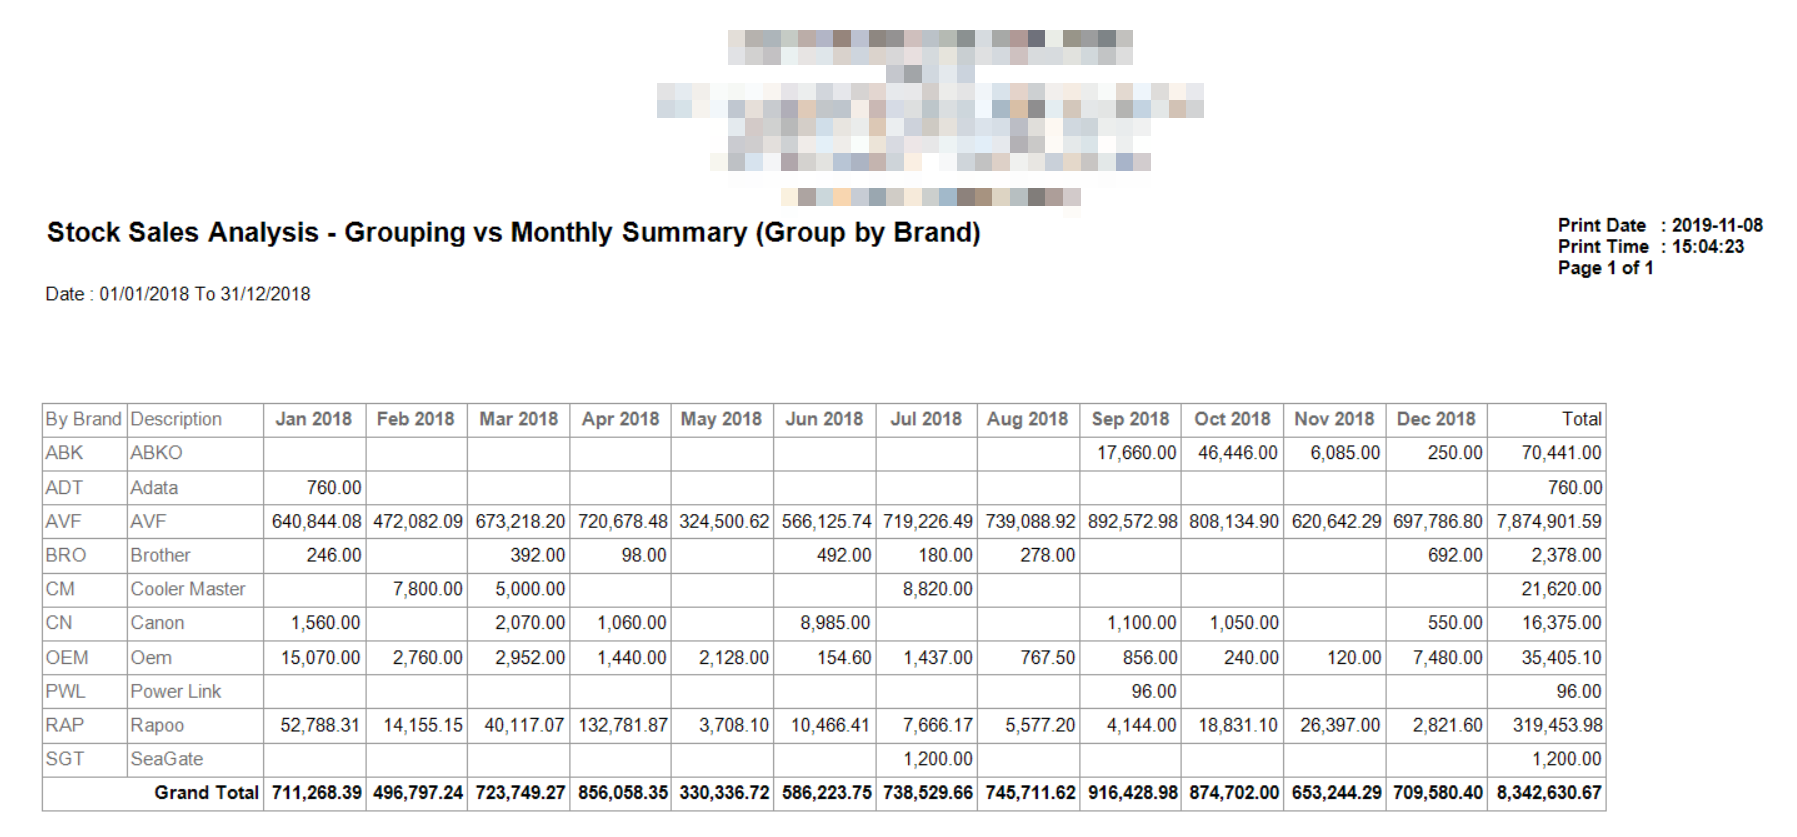Click AVF Jan 2018 value 640,844.08
The image size is (1797, 837).
pyautogui.click(x=317, y=521)
